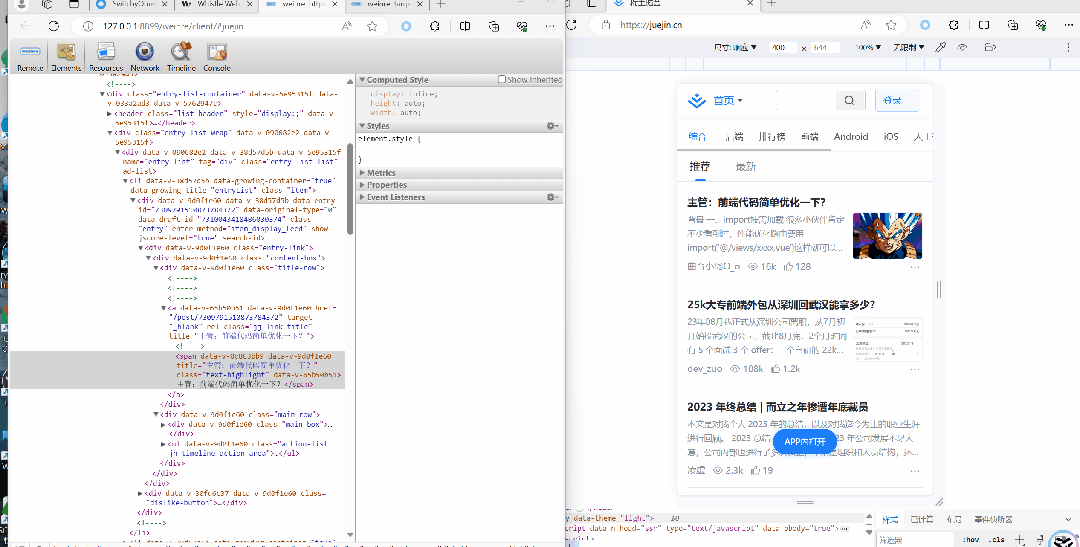The image size is (1080, 547).
Task: Open the Resources panel in weinre
Action: click(106, 56)
